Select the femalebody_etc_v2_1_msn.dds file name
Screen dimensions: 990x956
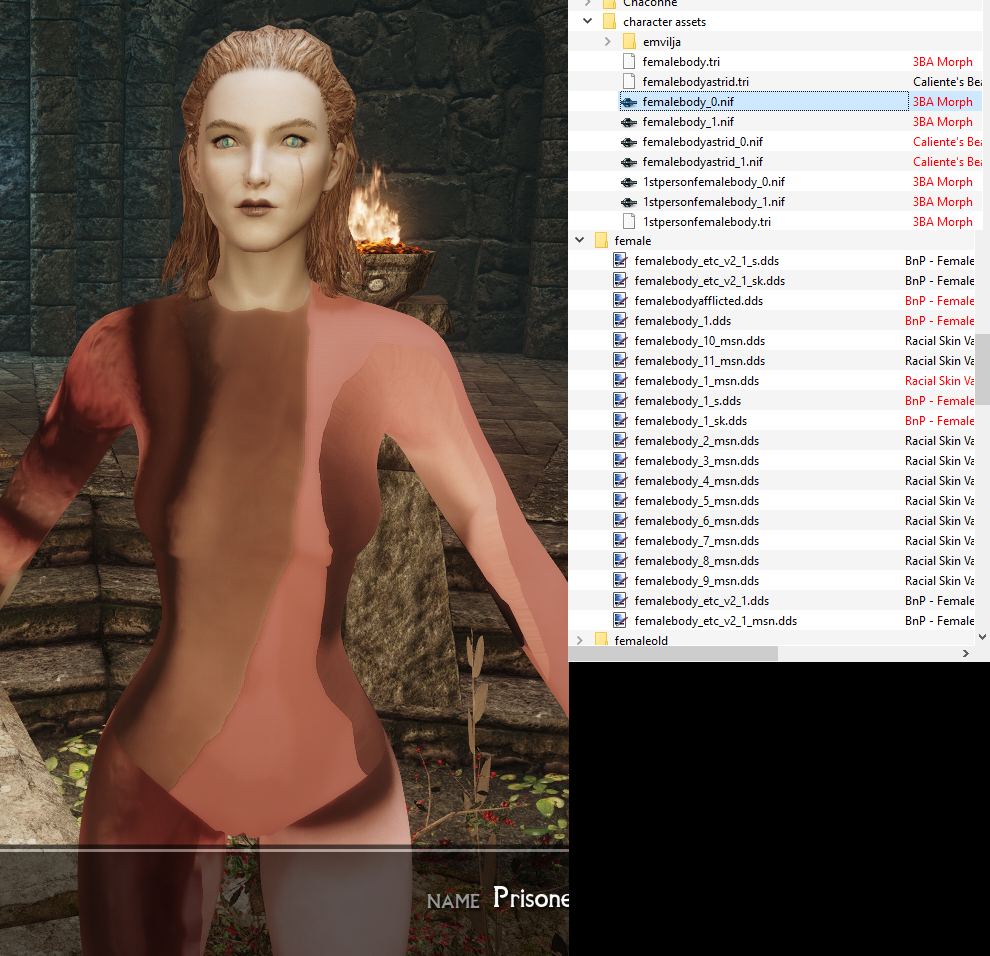point(715,621)
